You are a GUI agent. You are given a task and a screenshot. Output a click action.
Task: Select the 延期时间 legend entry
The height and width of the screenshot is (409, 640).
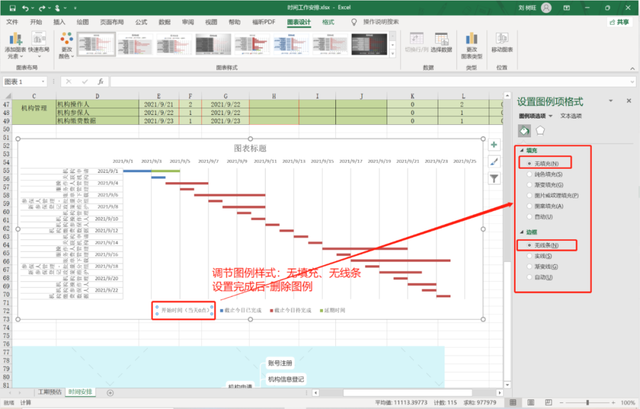(333, 310)
